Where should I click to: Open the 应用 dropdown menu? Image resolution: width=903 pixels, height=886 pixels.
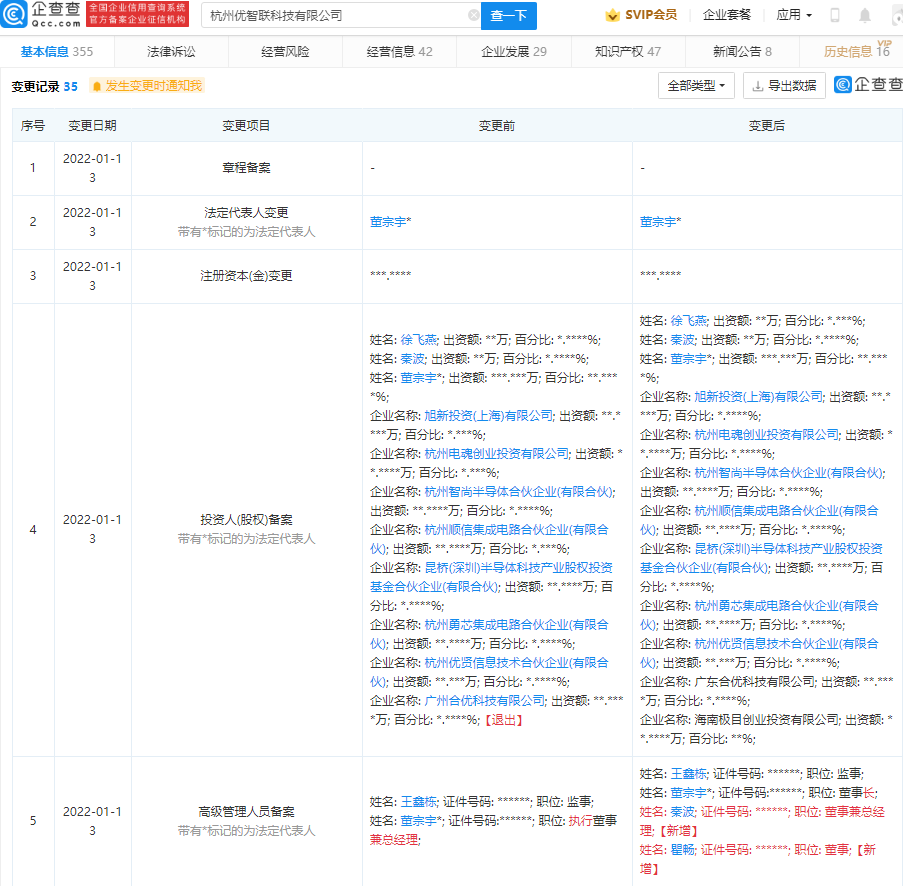tap(794, 15)
